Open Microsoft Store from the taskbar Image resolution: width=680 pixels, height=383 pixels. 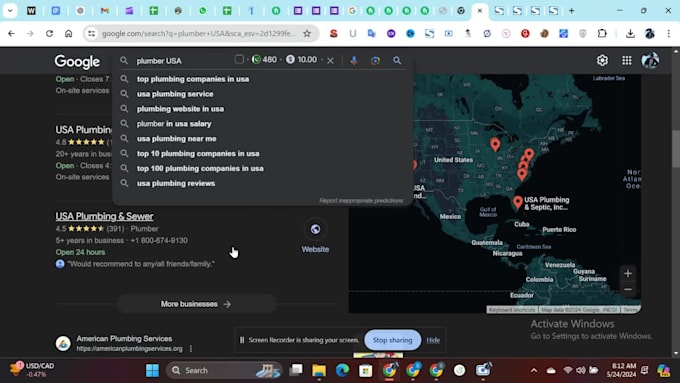point(366,370)
